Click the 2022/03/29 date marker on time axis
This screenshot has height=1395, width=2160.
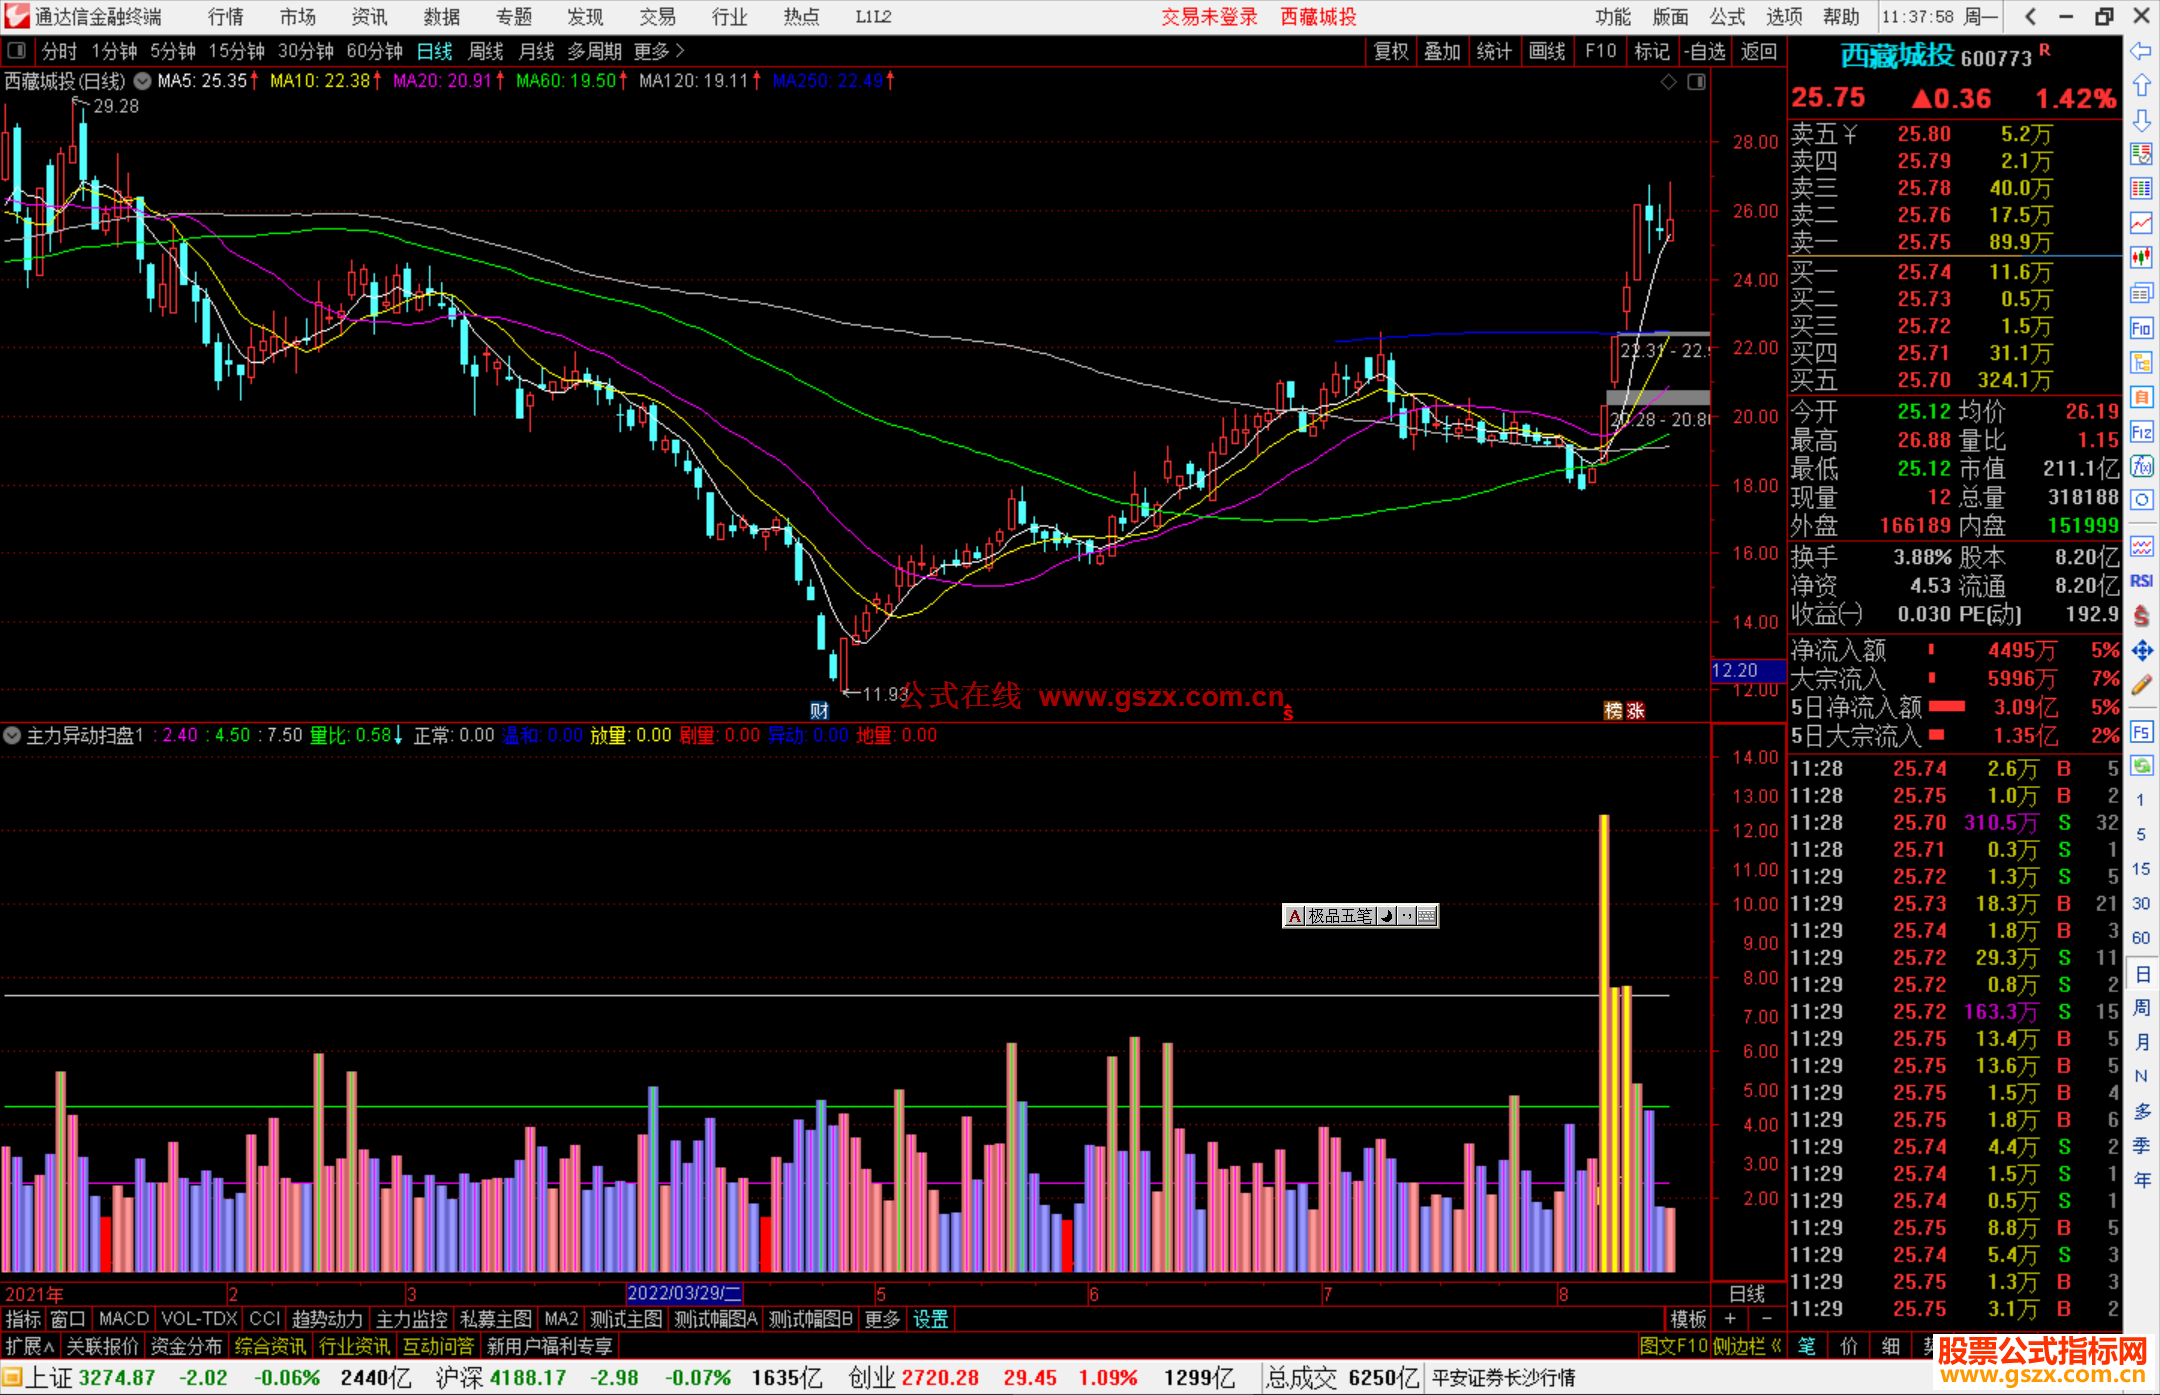[684, 1293]
